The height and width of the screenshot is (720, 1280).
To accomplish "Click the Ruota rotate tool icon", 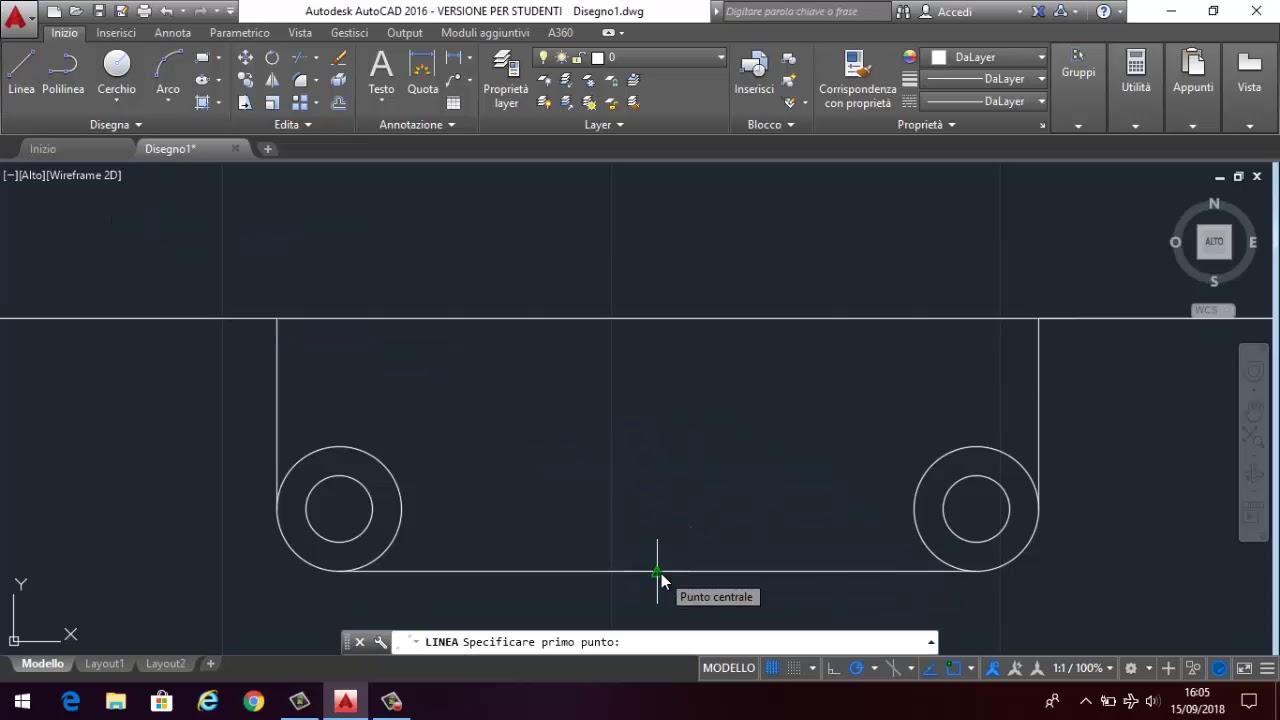I will [x=272, y=57].
